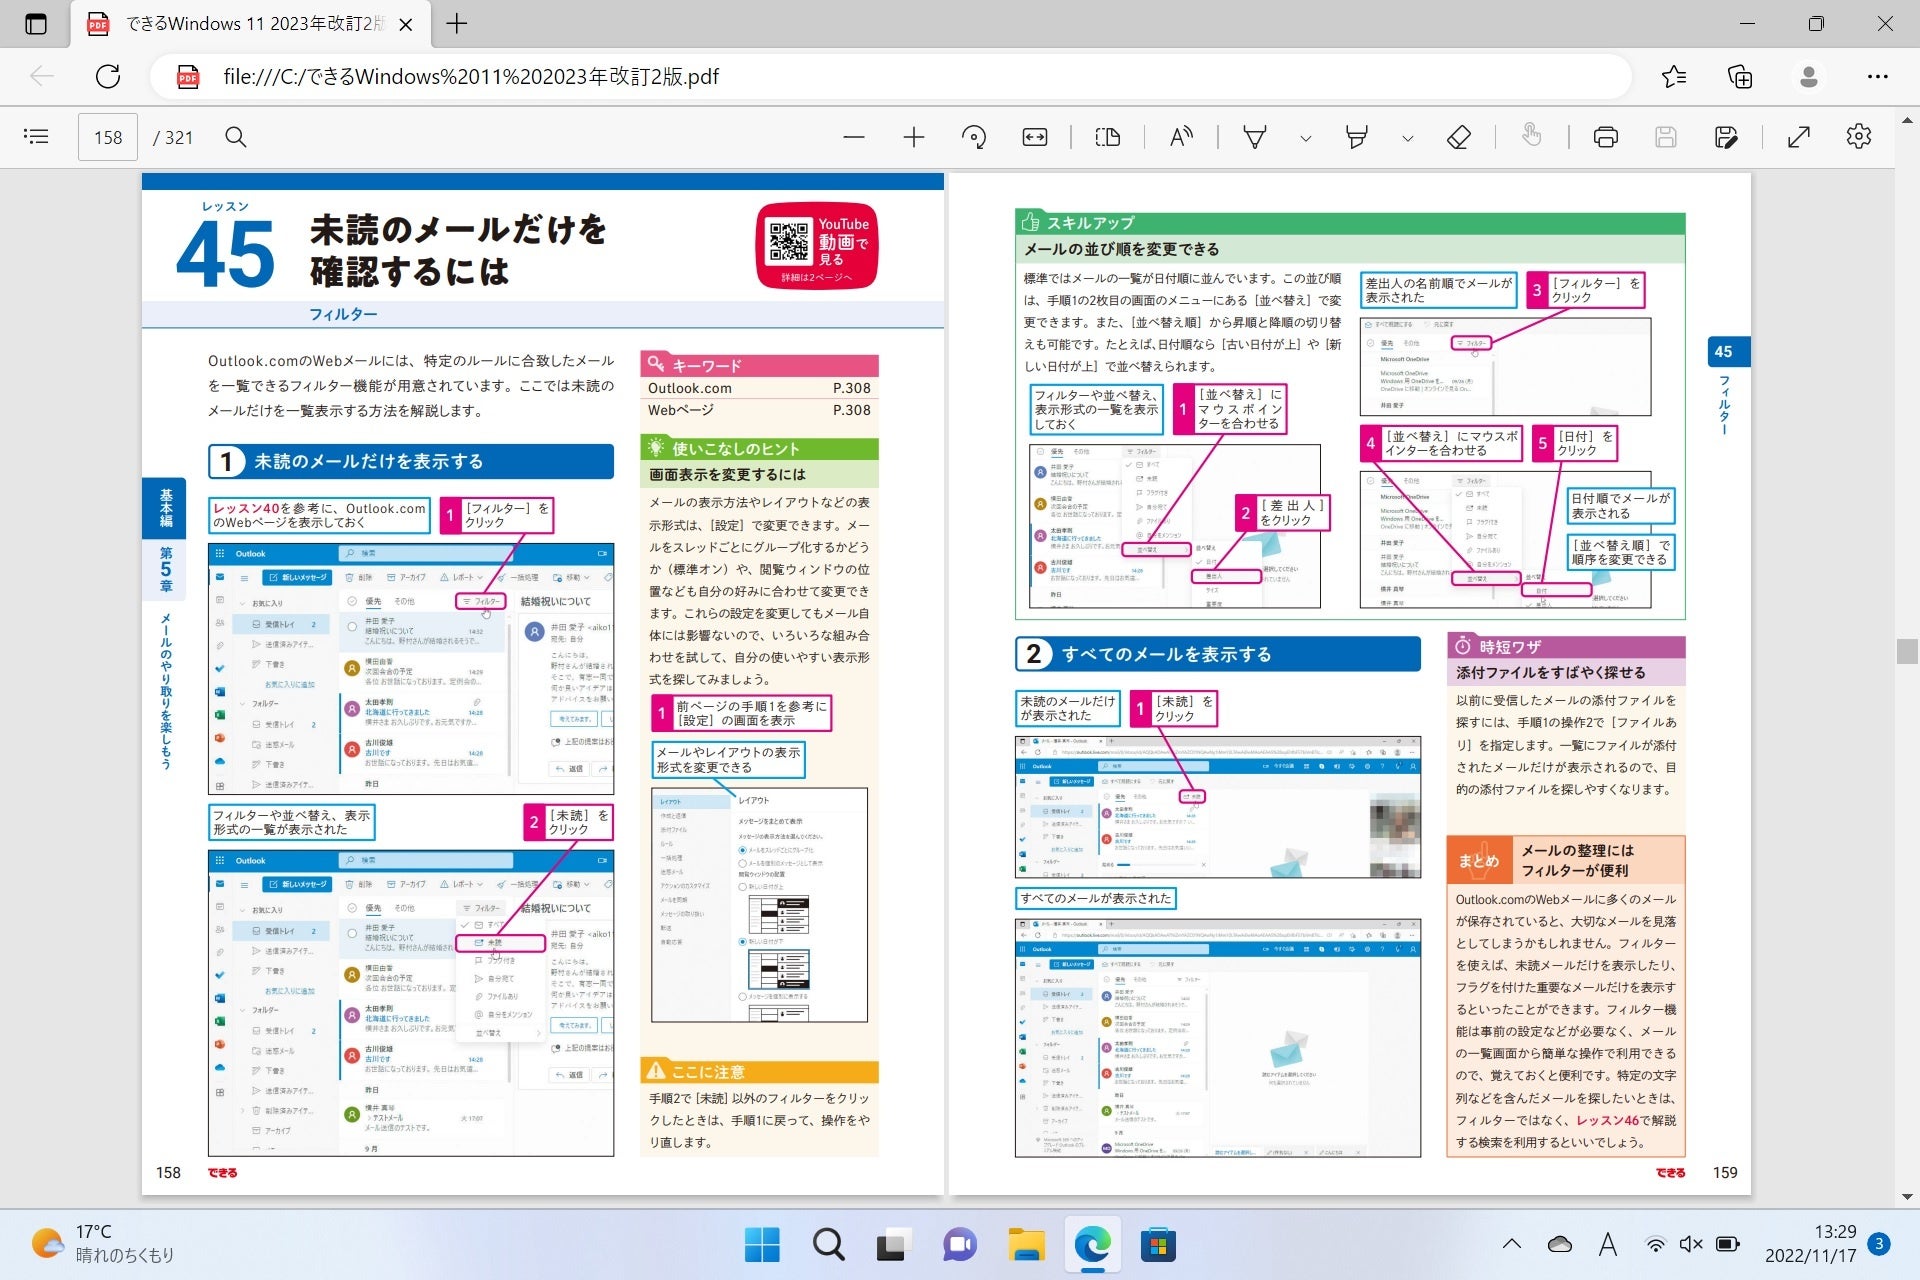Start Read aloud for the document

pos(1180,137)
